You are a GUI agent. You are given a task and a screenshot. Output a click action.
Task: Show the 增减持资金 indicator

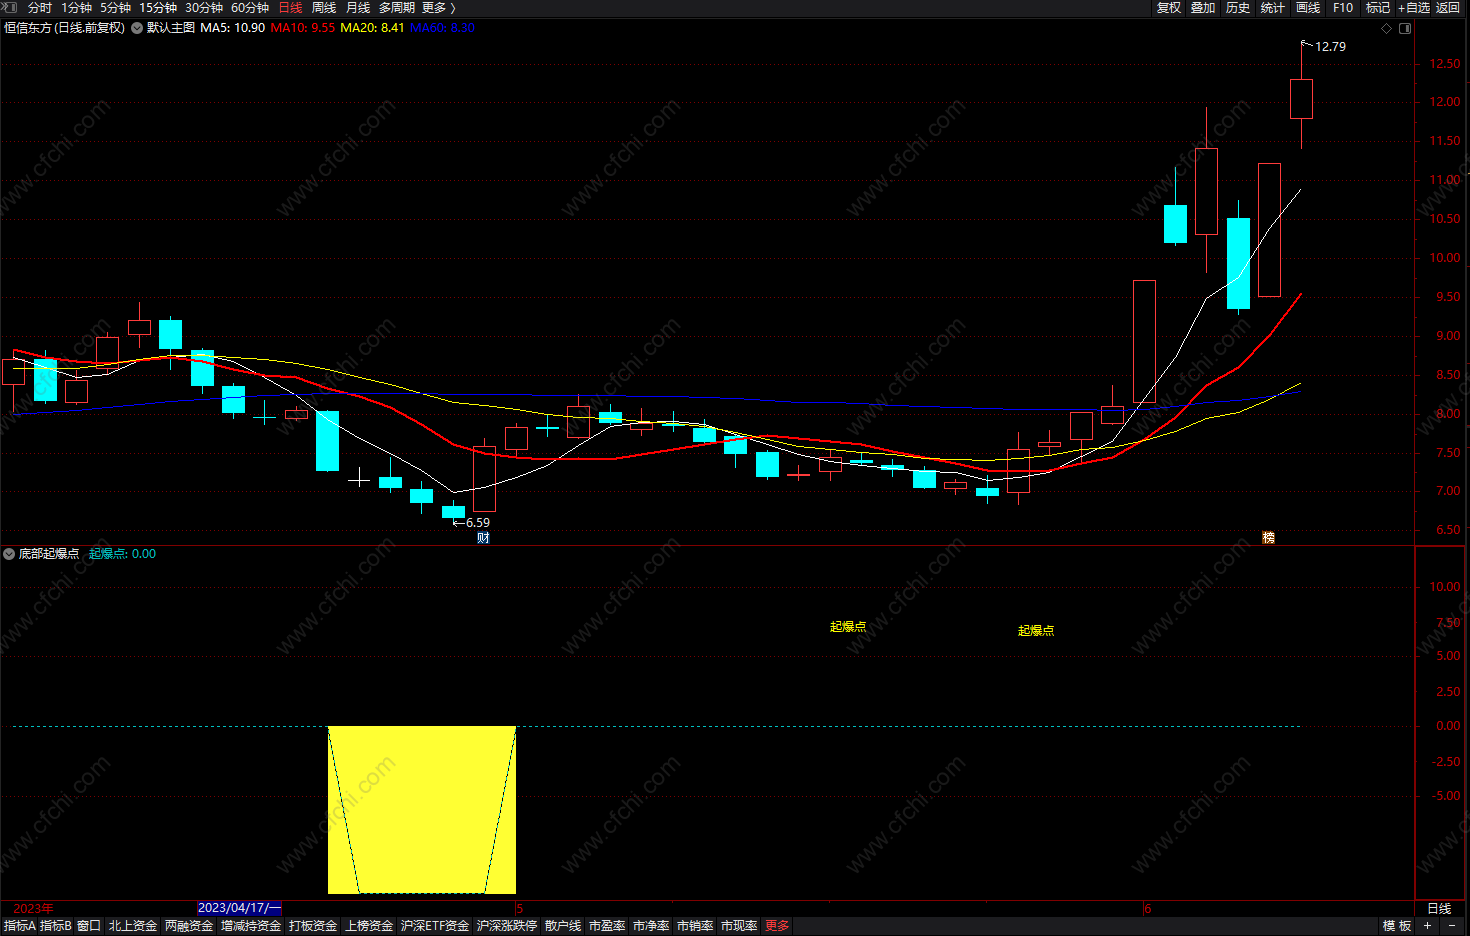point(251,926)
